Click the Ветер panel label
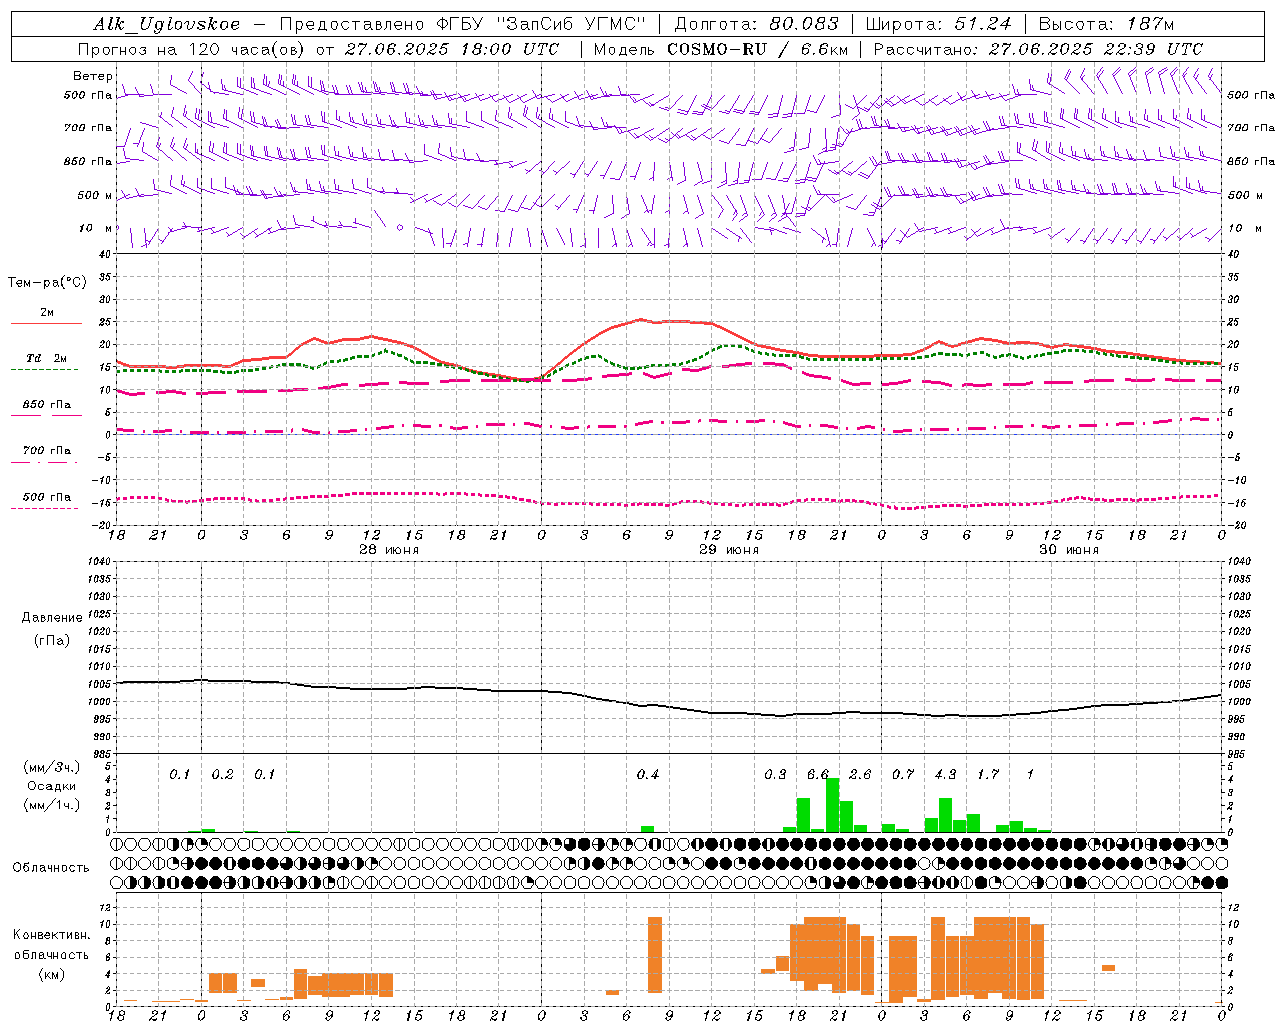 pos(92,76)
